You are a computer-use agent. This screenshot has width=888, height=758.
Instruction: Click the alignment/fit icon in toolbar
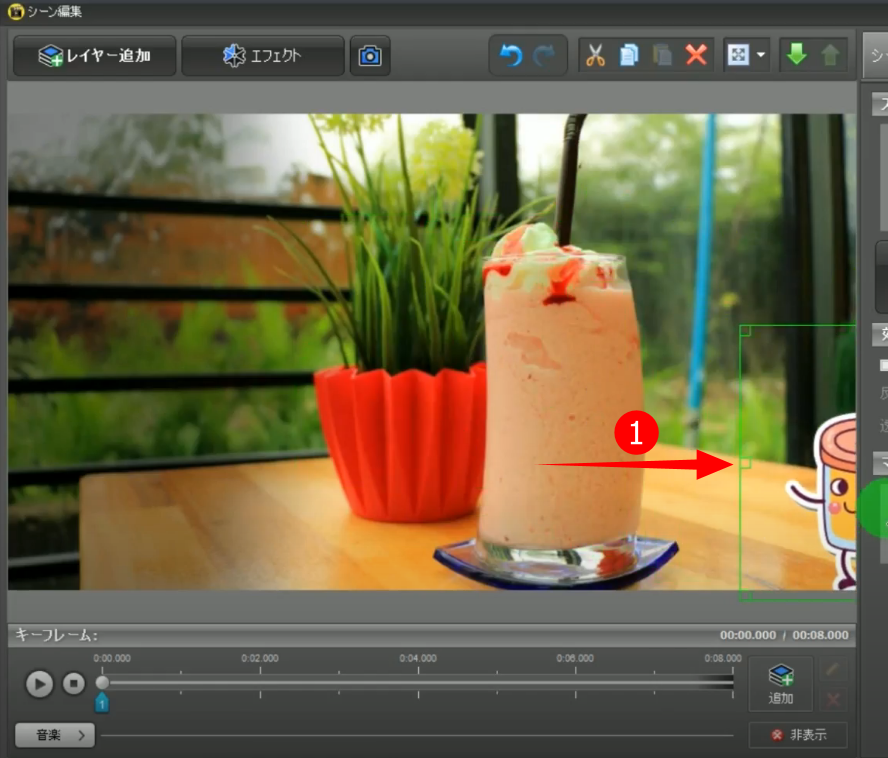click(738, 56)
